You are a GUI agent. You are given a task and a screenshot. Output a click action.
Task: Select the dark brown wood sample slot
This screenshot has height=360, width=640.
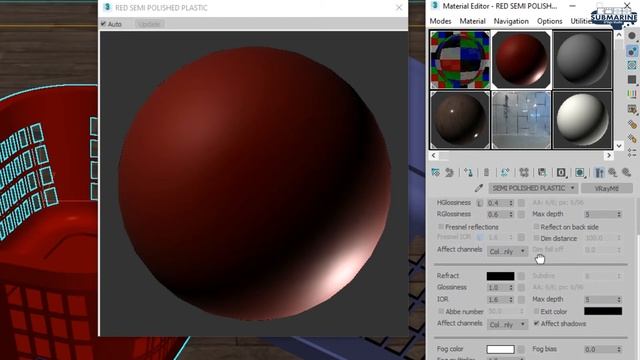tap(460, 120)
